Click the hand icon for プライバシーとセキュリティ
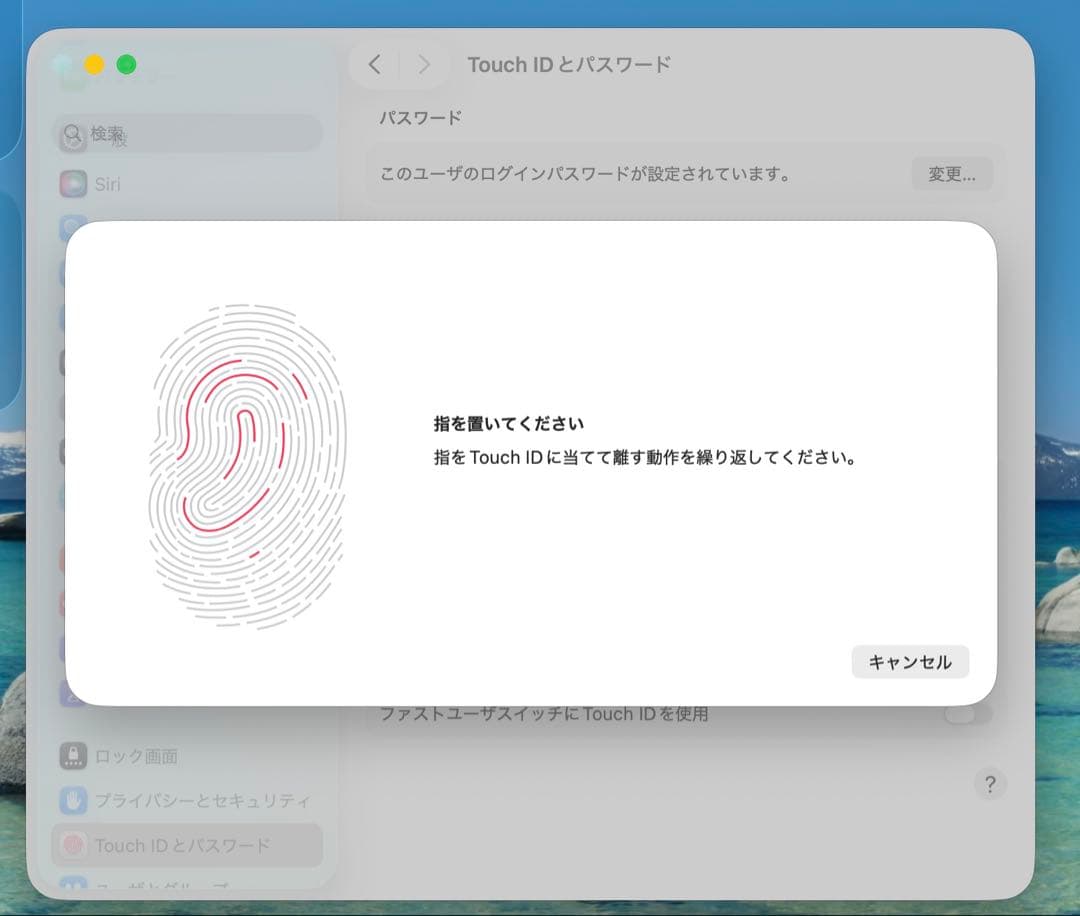The image size is (1080, 916). 72,800
